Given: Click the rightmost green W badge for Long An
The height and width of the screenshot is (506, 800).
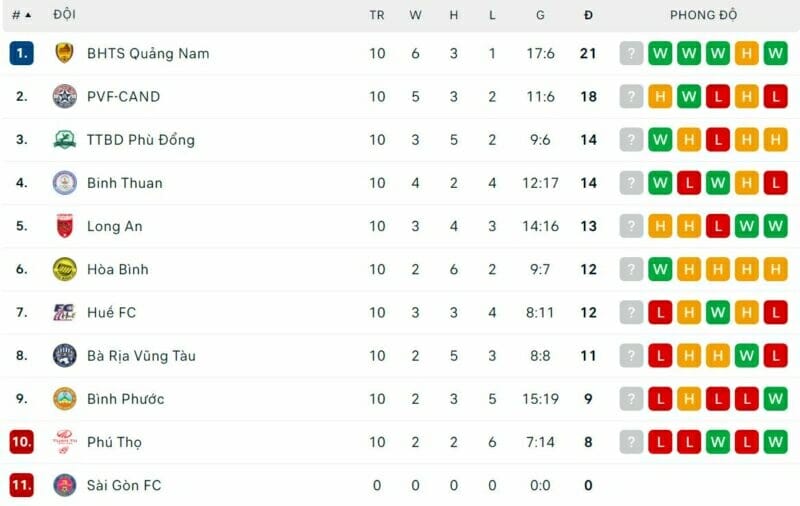Looking at the screenshot, I should (x=776, y=226).
